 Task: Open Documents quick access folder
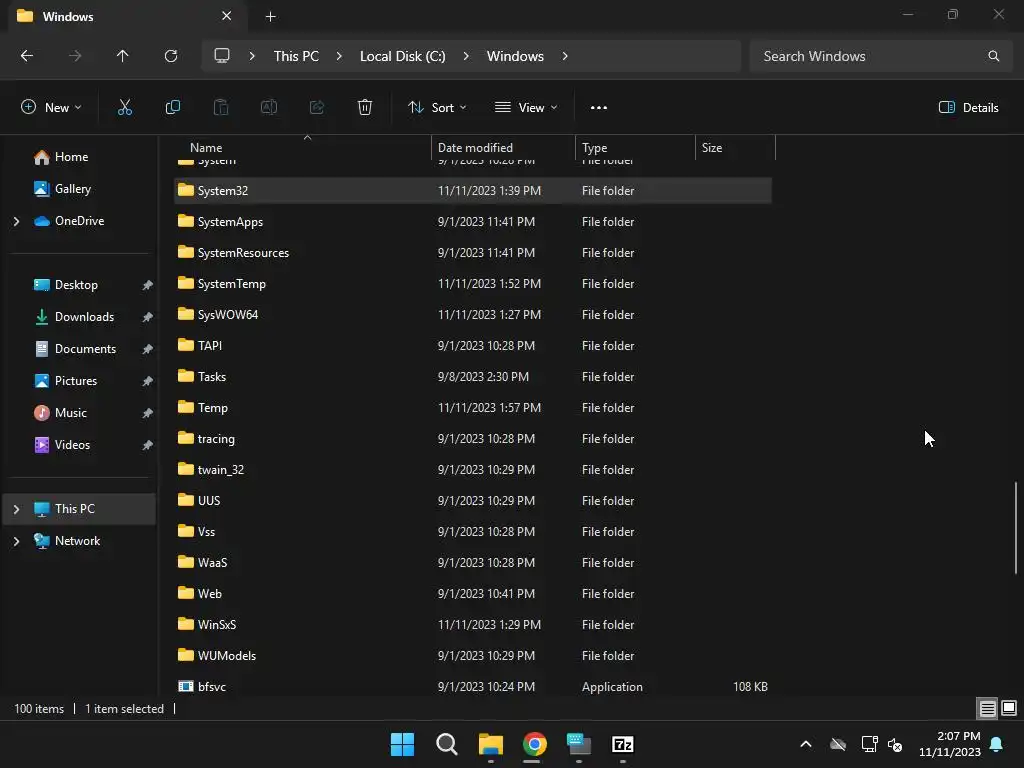pos(85,349)
